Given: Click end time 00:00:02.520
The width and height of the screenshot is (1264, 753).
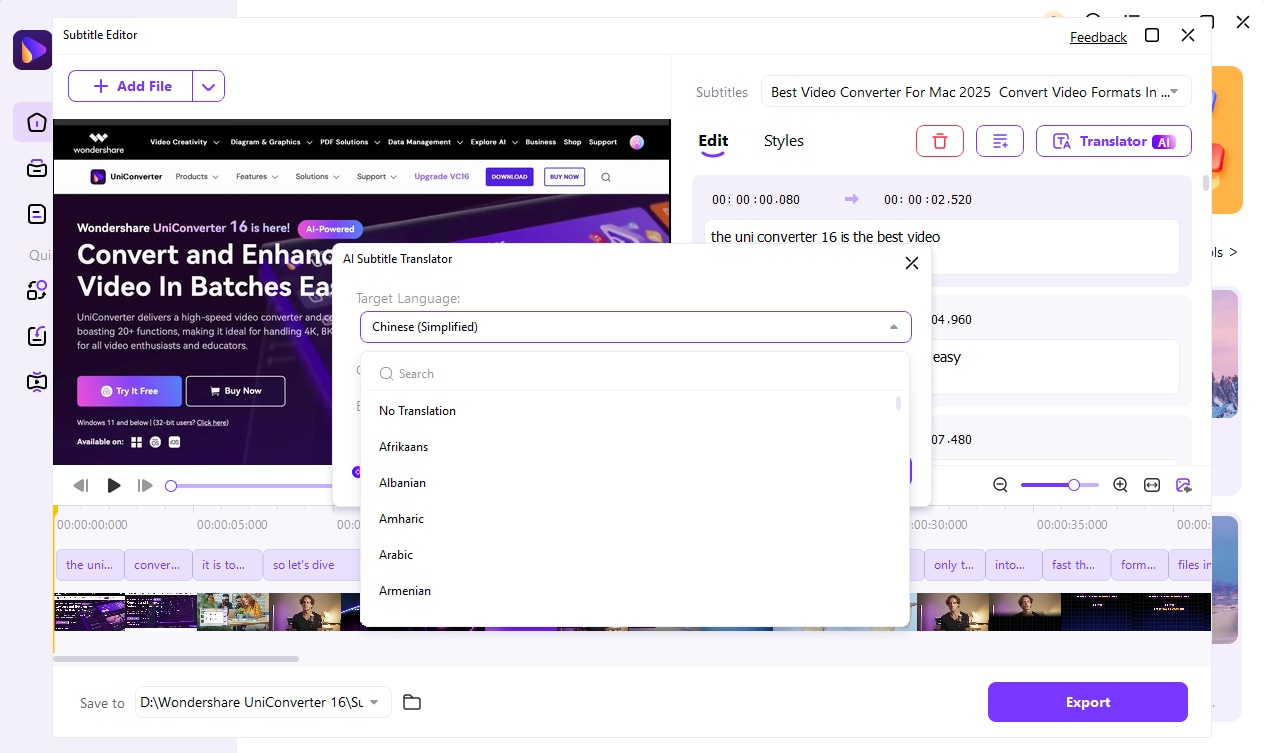Looking at the screenshot, I should (x=928, y=199).
